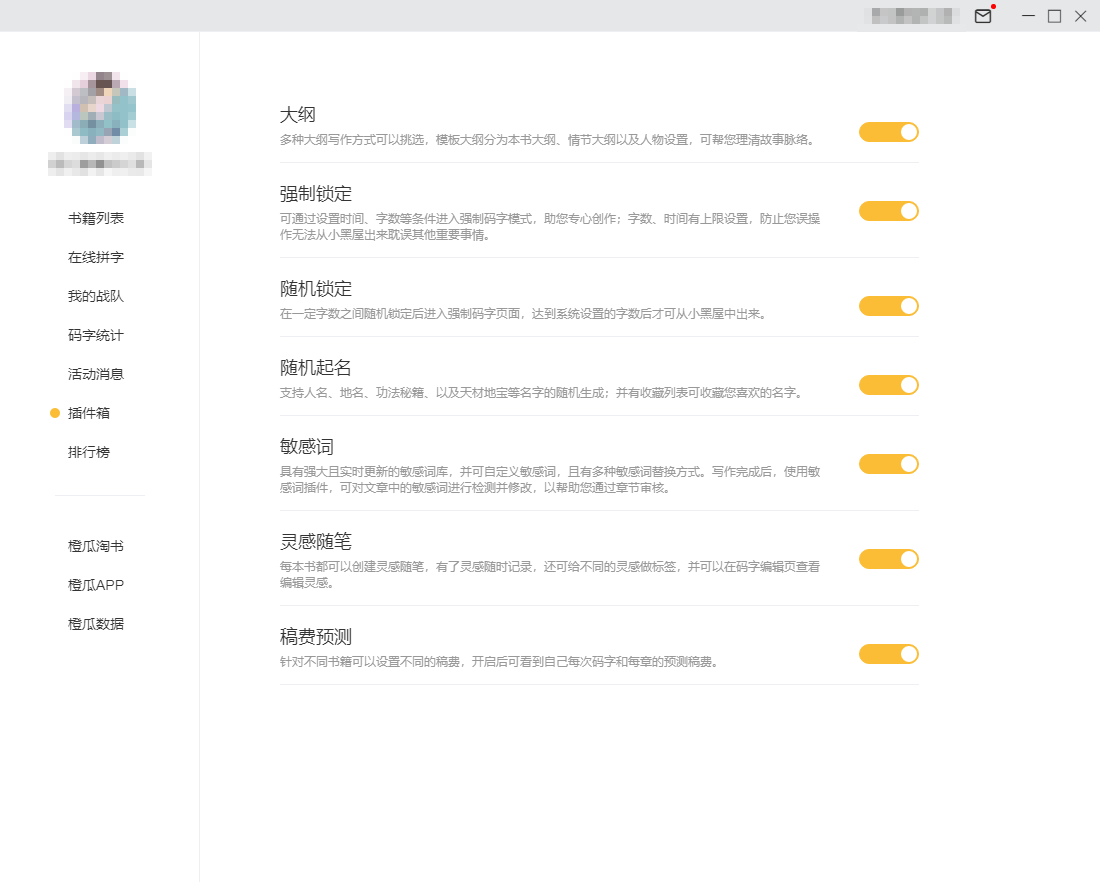1100x882 pixels.
Task: Toggle the 灵感随笔 inspiration notes switch
Action: tap(888, 559)
